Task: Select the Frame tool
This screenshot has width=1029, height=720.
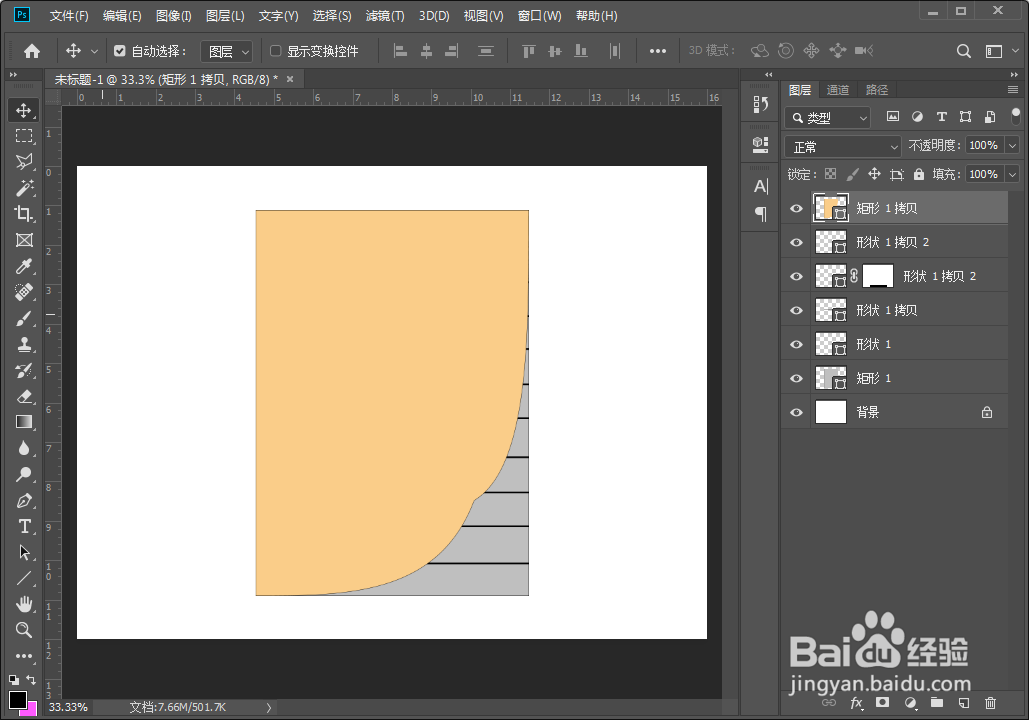Action: pyautogui.click(x=24, y=240)
